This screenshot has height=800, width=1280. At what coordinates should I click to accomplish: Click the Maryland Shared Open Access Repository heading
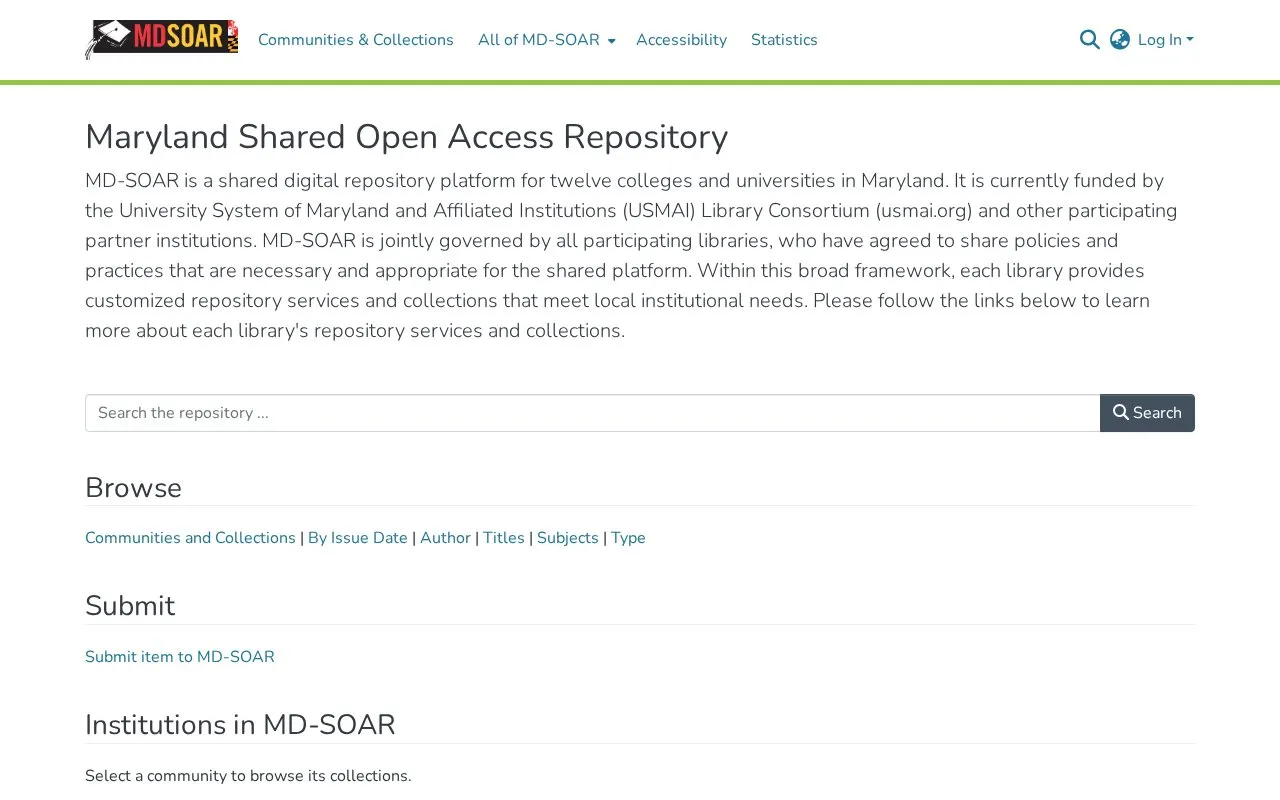[x=407, y=137]
